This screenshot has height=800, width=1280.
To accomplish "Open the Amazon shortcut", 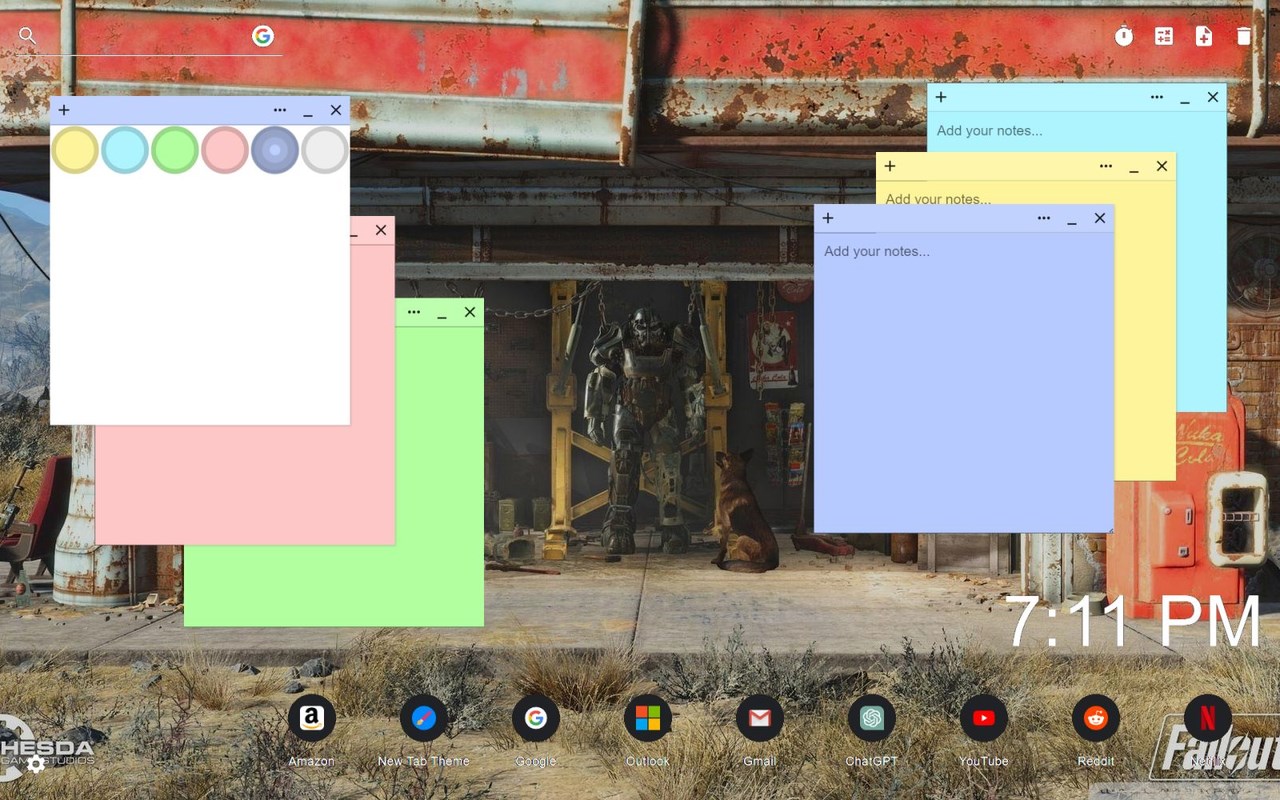I will pos(312,718).
